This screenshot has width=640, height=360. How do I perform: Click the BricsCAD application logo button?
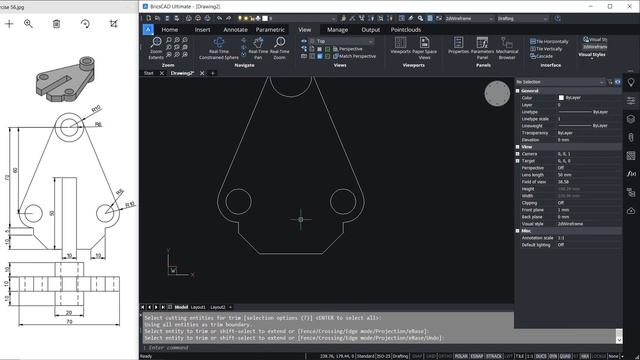pyautogui.click(x=148, y=29)
